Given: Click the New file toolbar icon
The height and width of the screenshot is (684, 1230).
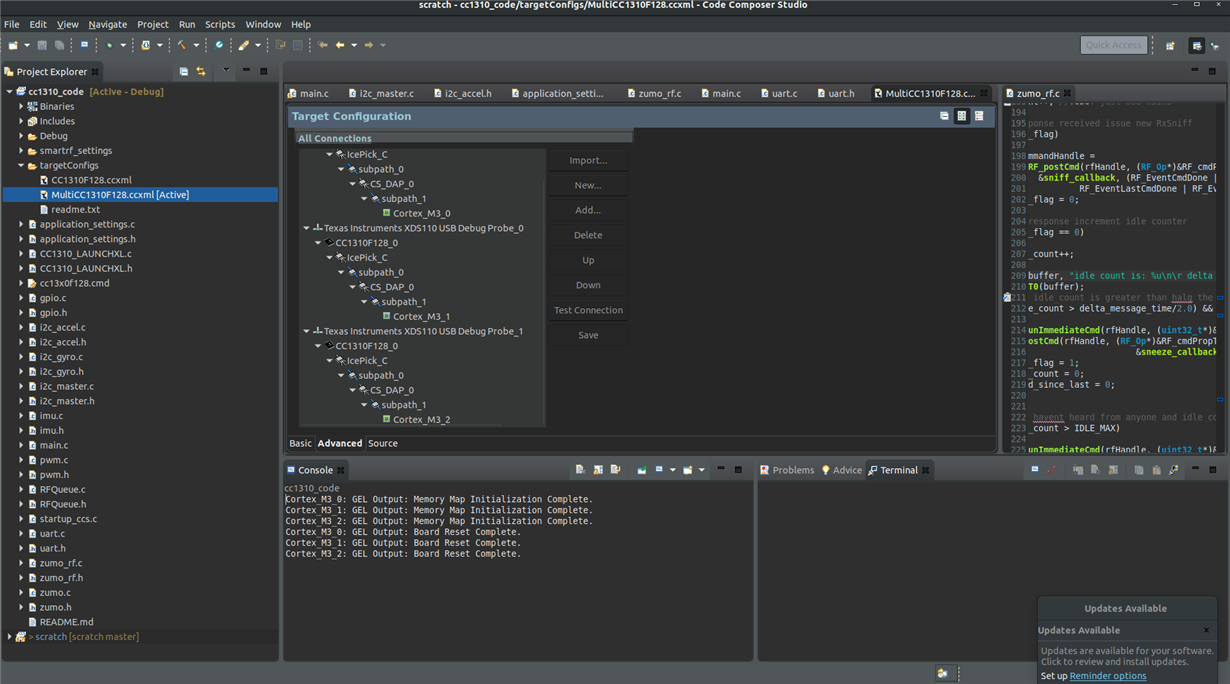Looking at the screenshot, I should click(x=13, y=45).
